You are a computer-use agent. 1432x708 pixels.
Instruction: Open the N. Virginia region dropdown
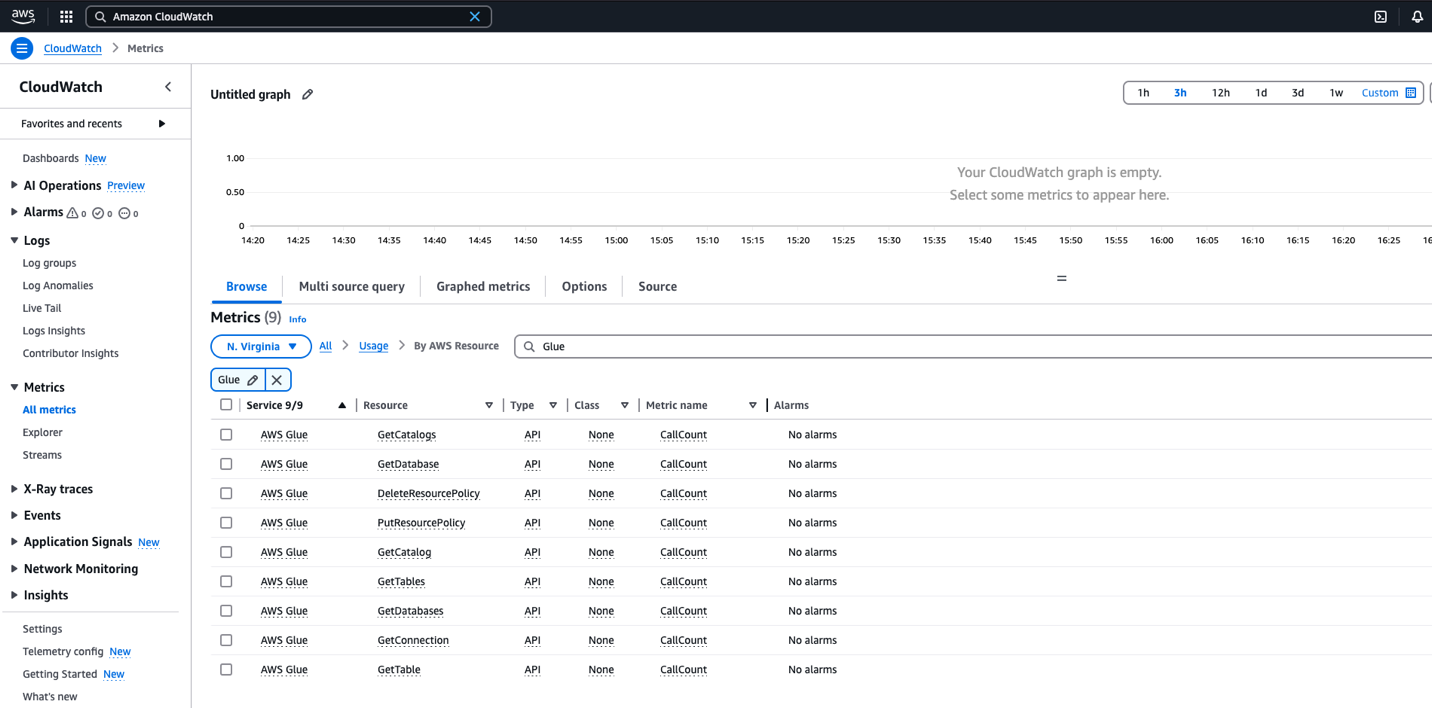point(261,346)
